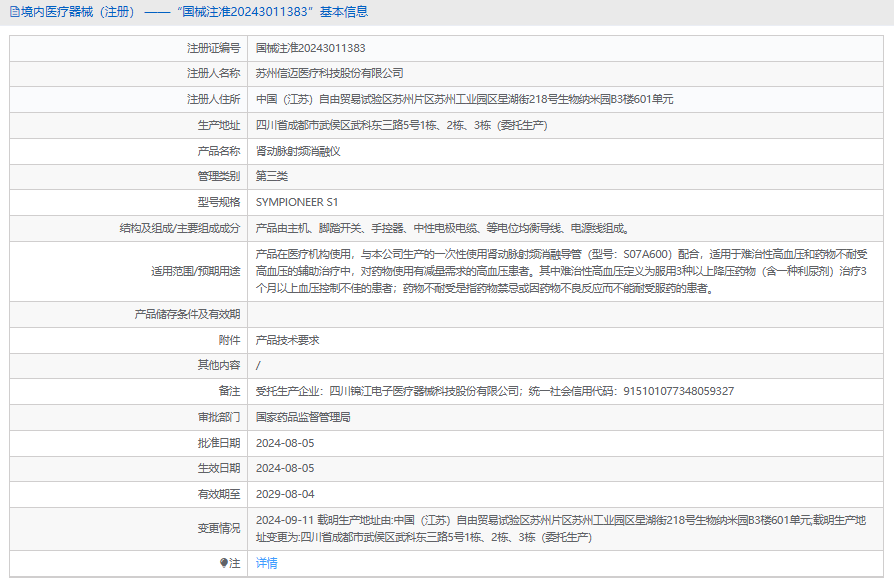Select the registrant name 苏州信迈医疗科技股份有限公司
894x583 pixels.
[x=329, y=73]
